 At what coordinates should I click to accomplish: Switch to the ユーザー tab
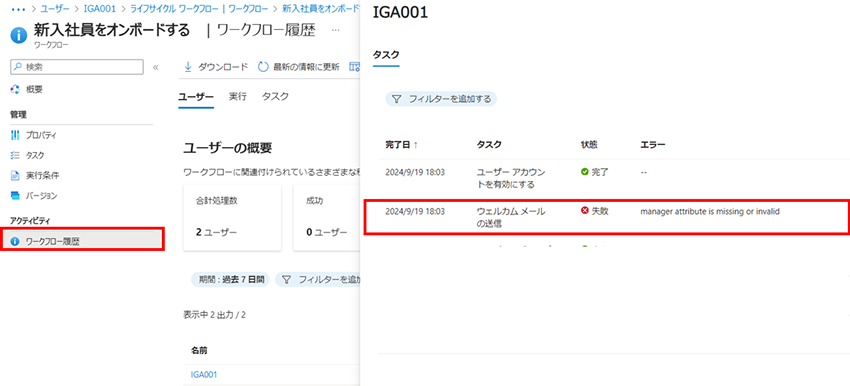click(196, 96)
